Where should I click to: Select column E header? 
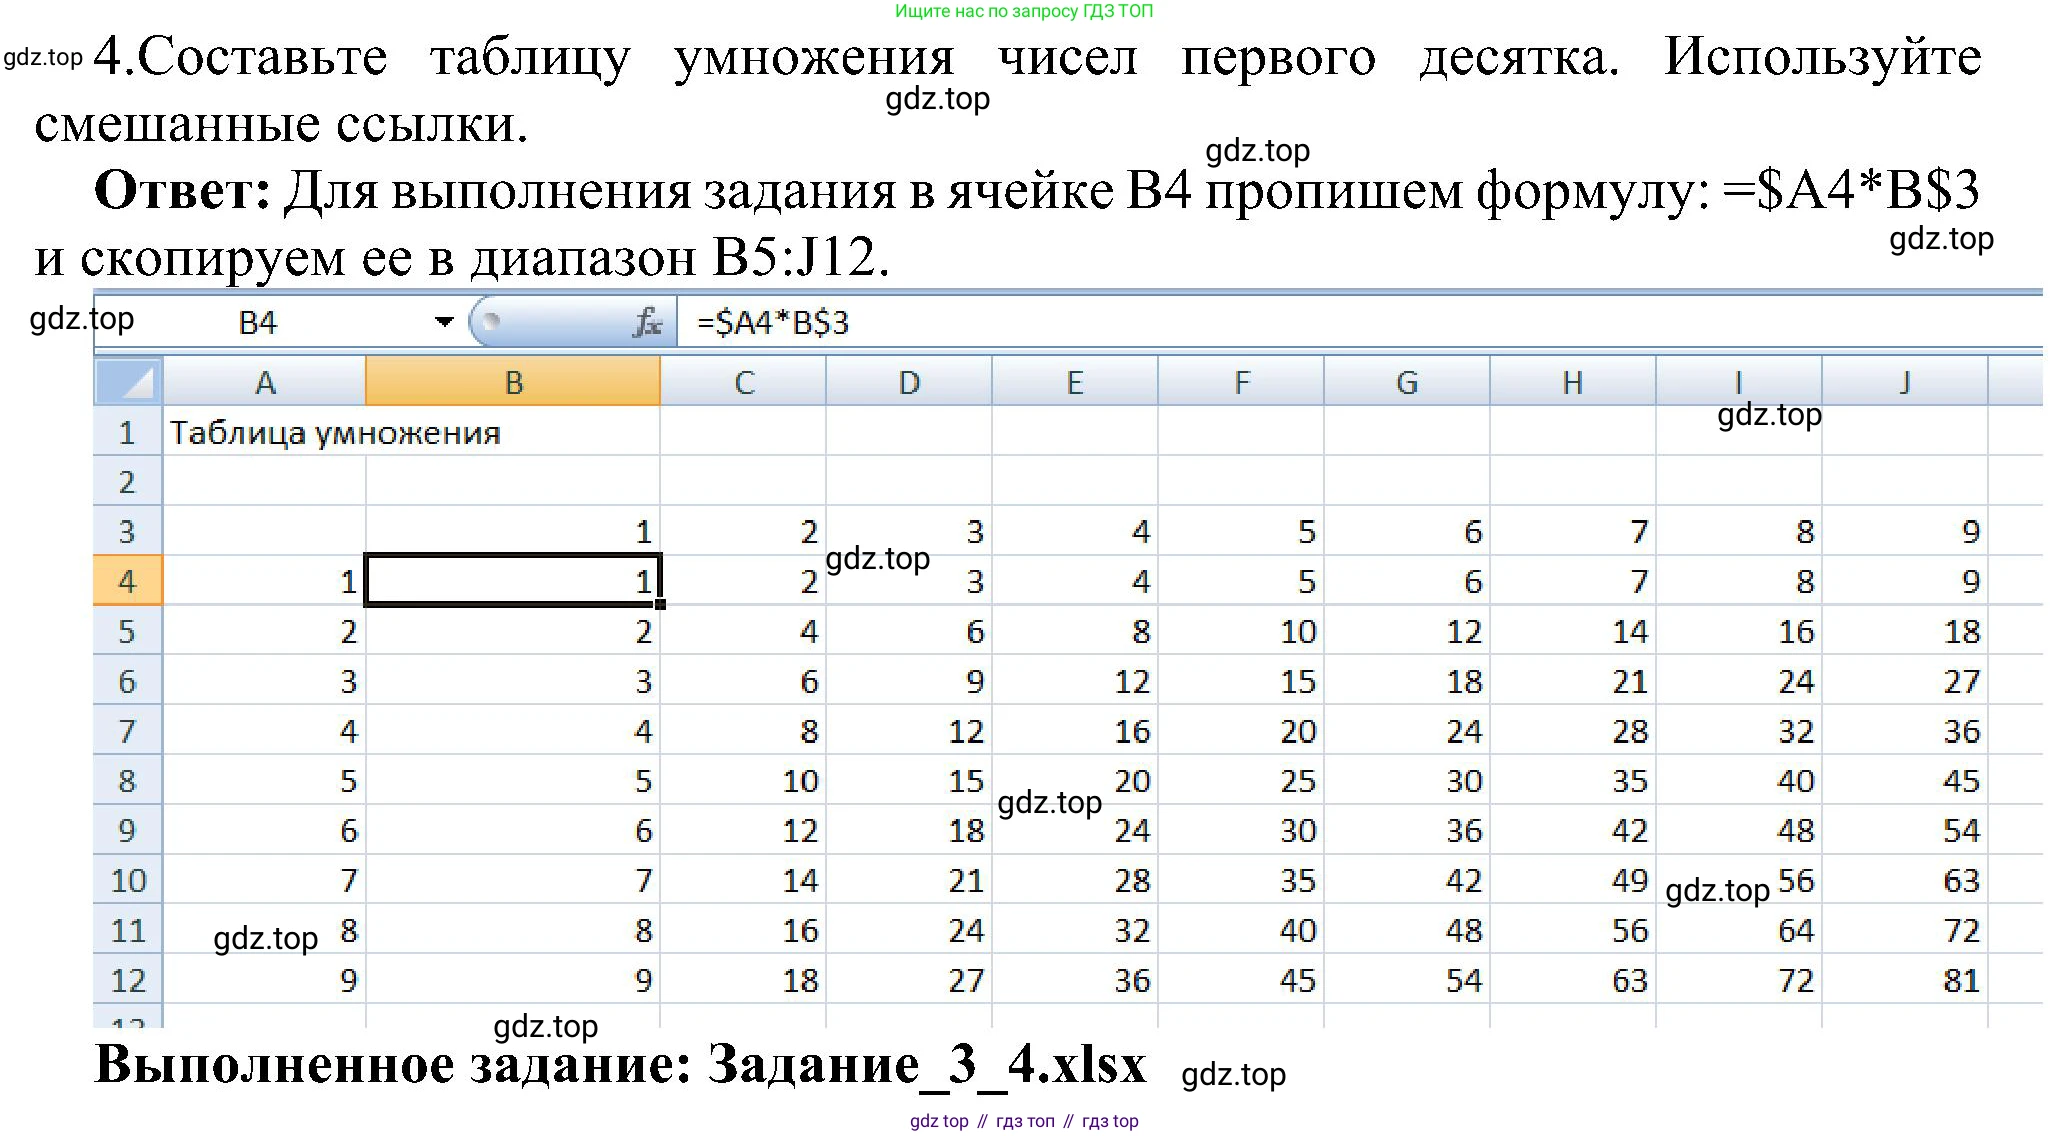[x=1074, y=382]
